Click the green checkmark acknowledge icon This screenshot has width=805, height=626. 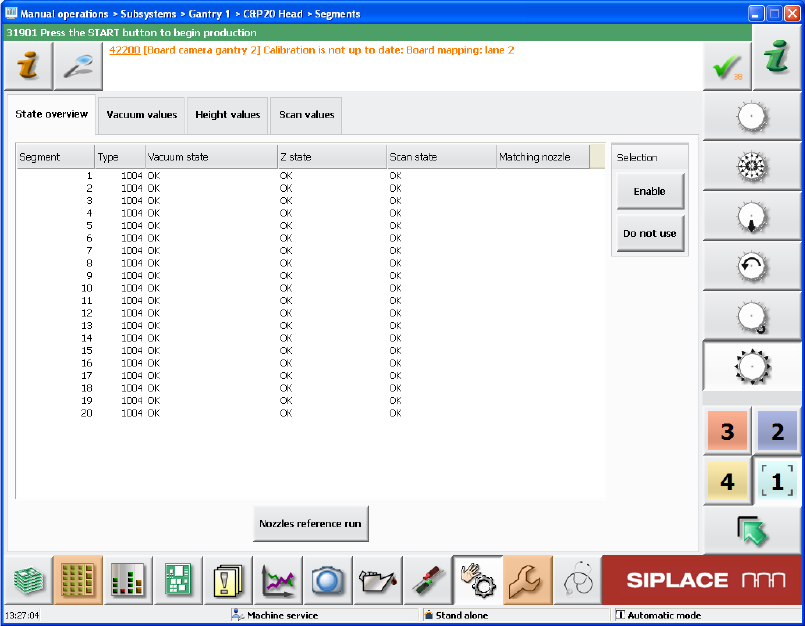point(727,67)
